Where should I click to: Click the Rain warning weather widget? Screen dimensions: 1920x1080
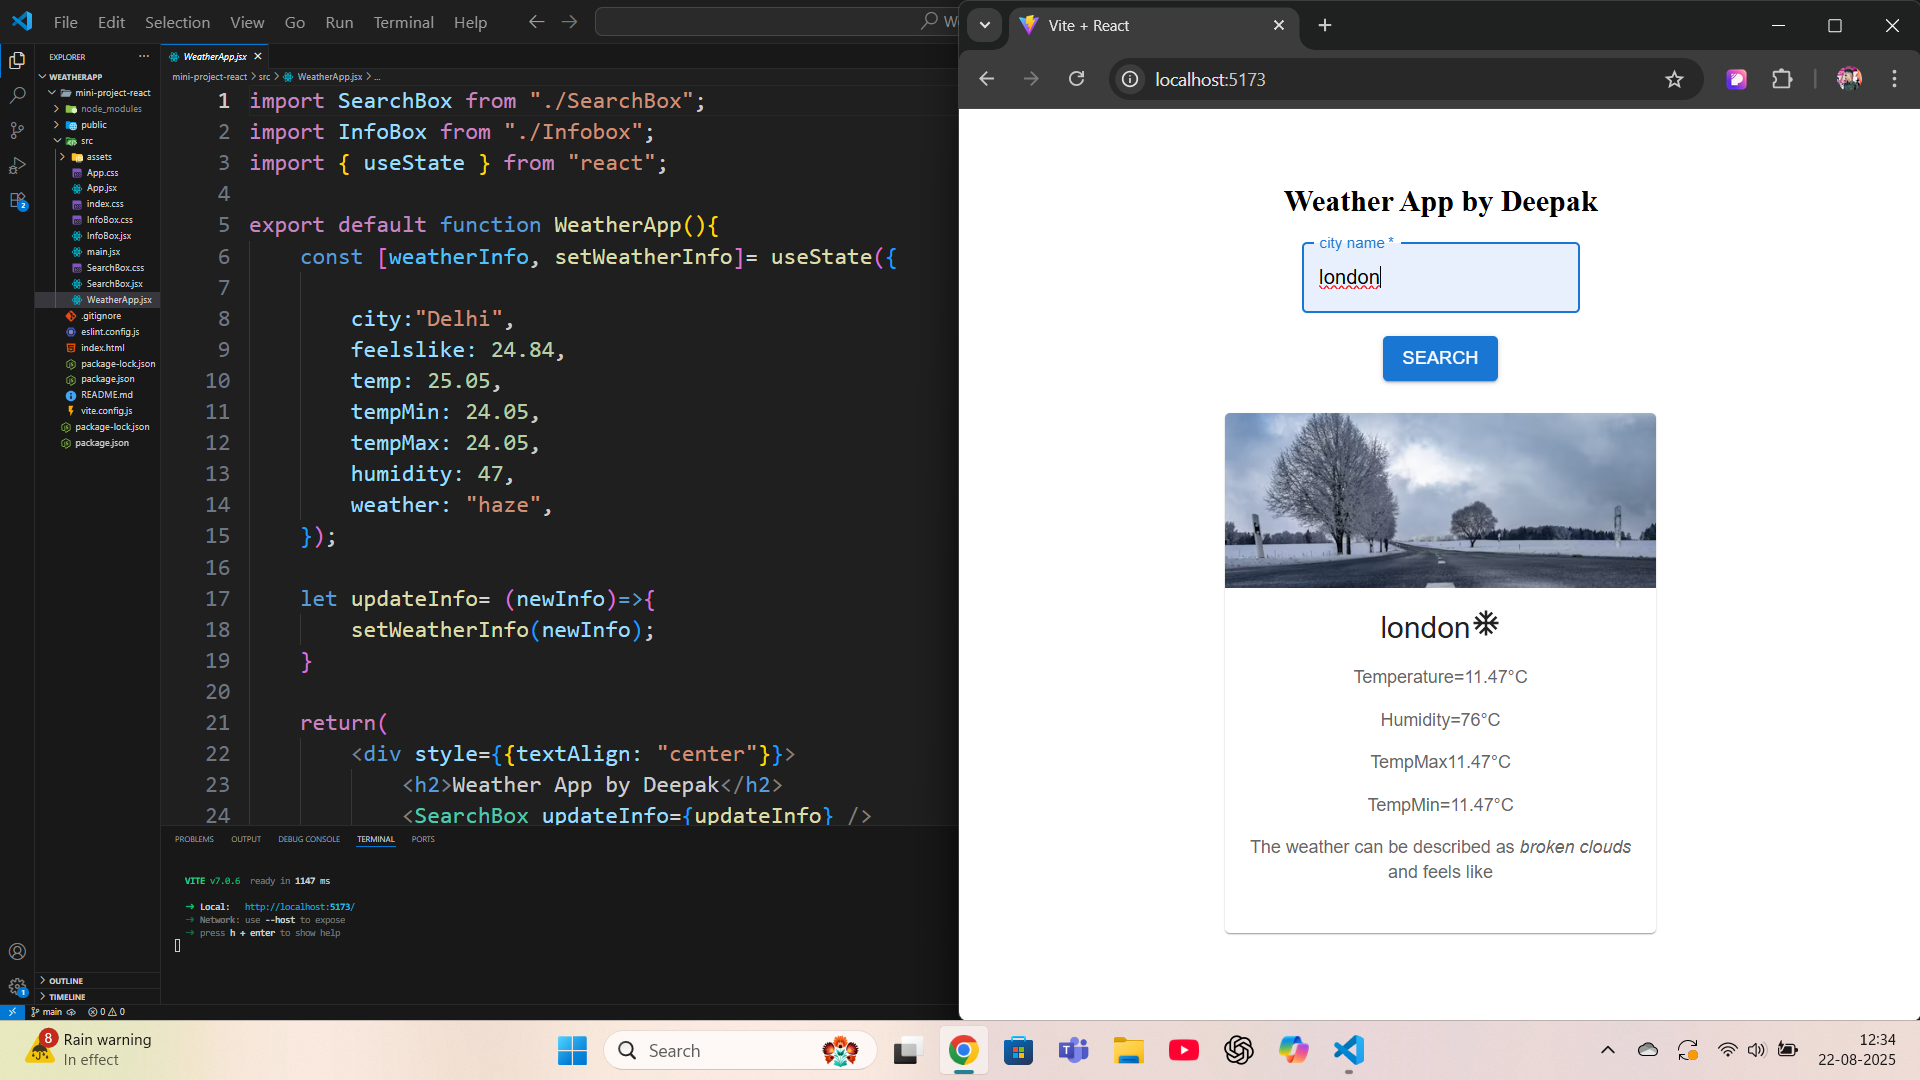(88, 1050)
